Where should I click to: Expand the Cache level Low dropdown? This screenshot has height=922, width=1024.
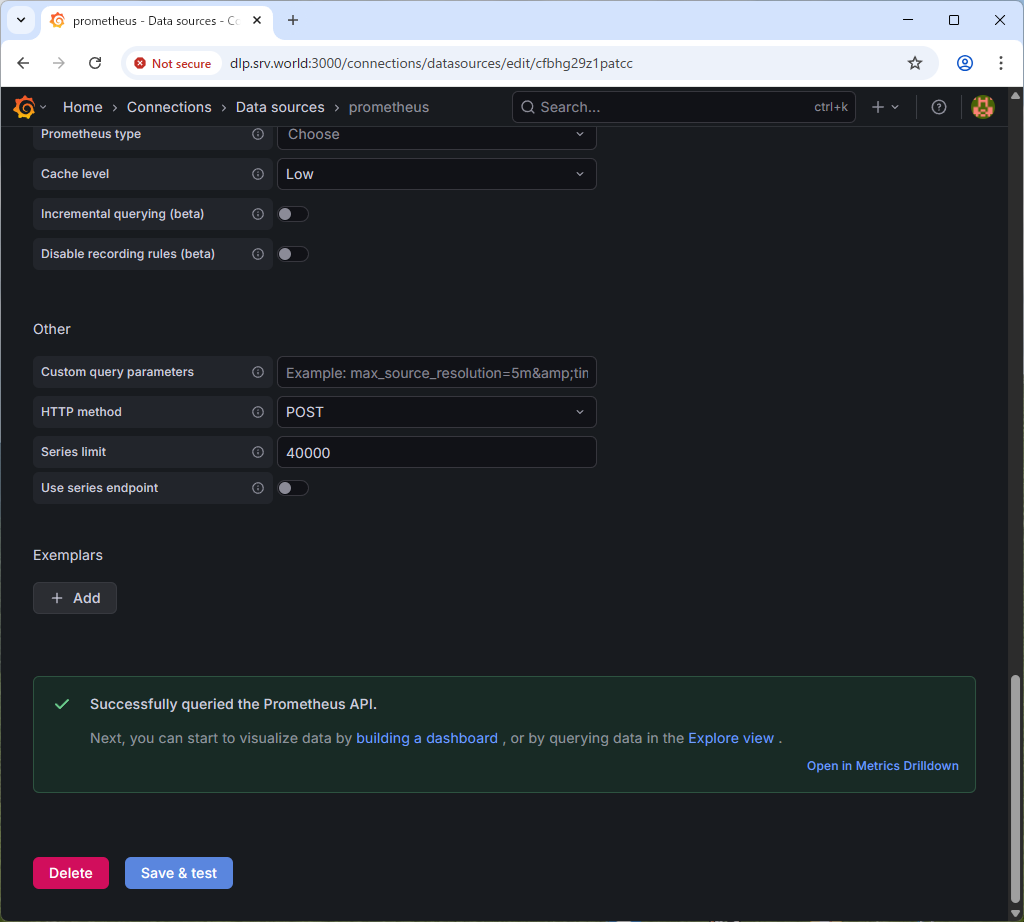436,174
